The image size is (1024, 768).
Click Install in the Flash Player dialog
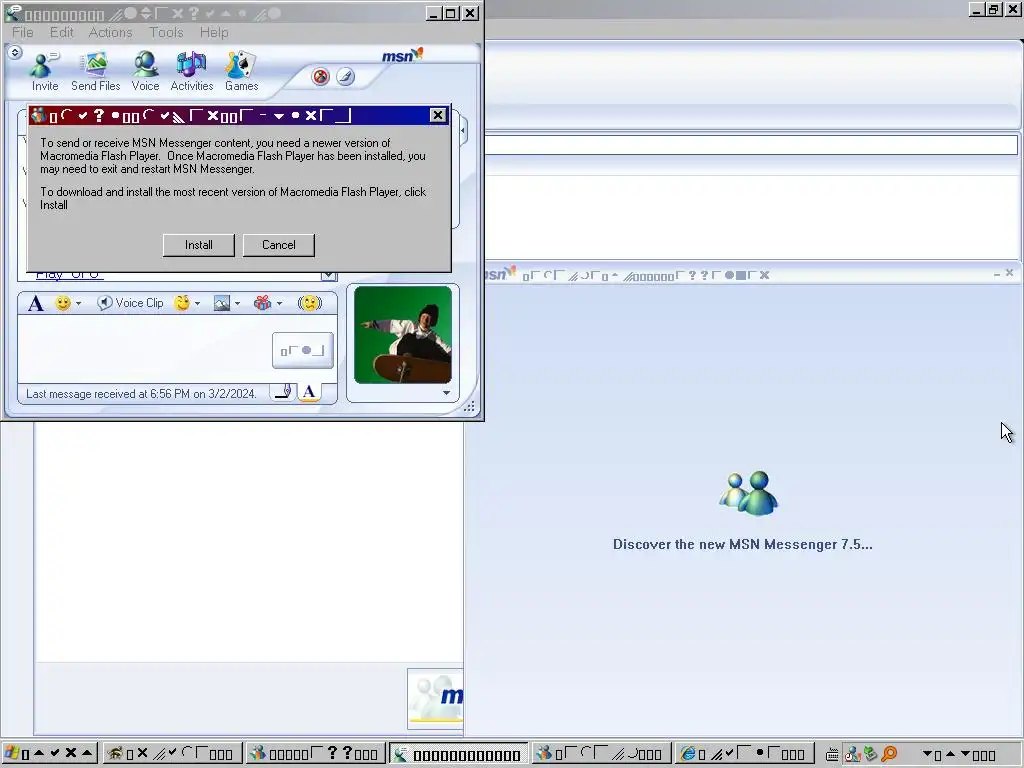click(199, 245)
